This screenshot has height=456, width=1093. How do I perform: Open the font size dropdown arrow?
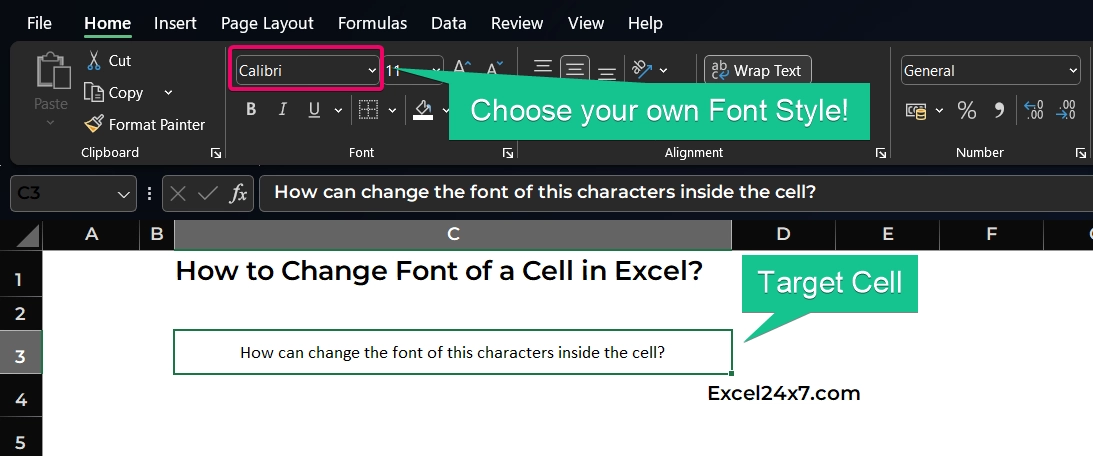[436, 70]
